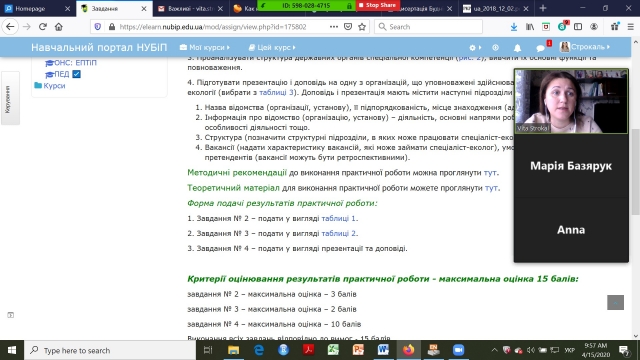Screen dimensions: 640x360
Task: Open the таблиці 3 link
Action: (276, 92)
